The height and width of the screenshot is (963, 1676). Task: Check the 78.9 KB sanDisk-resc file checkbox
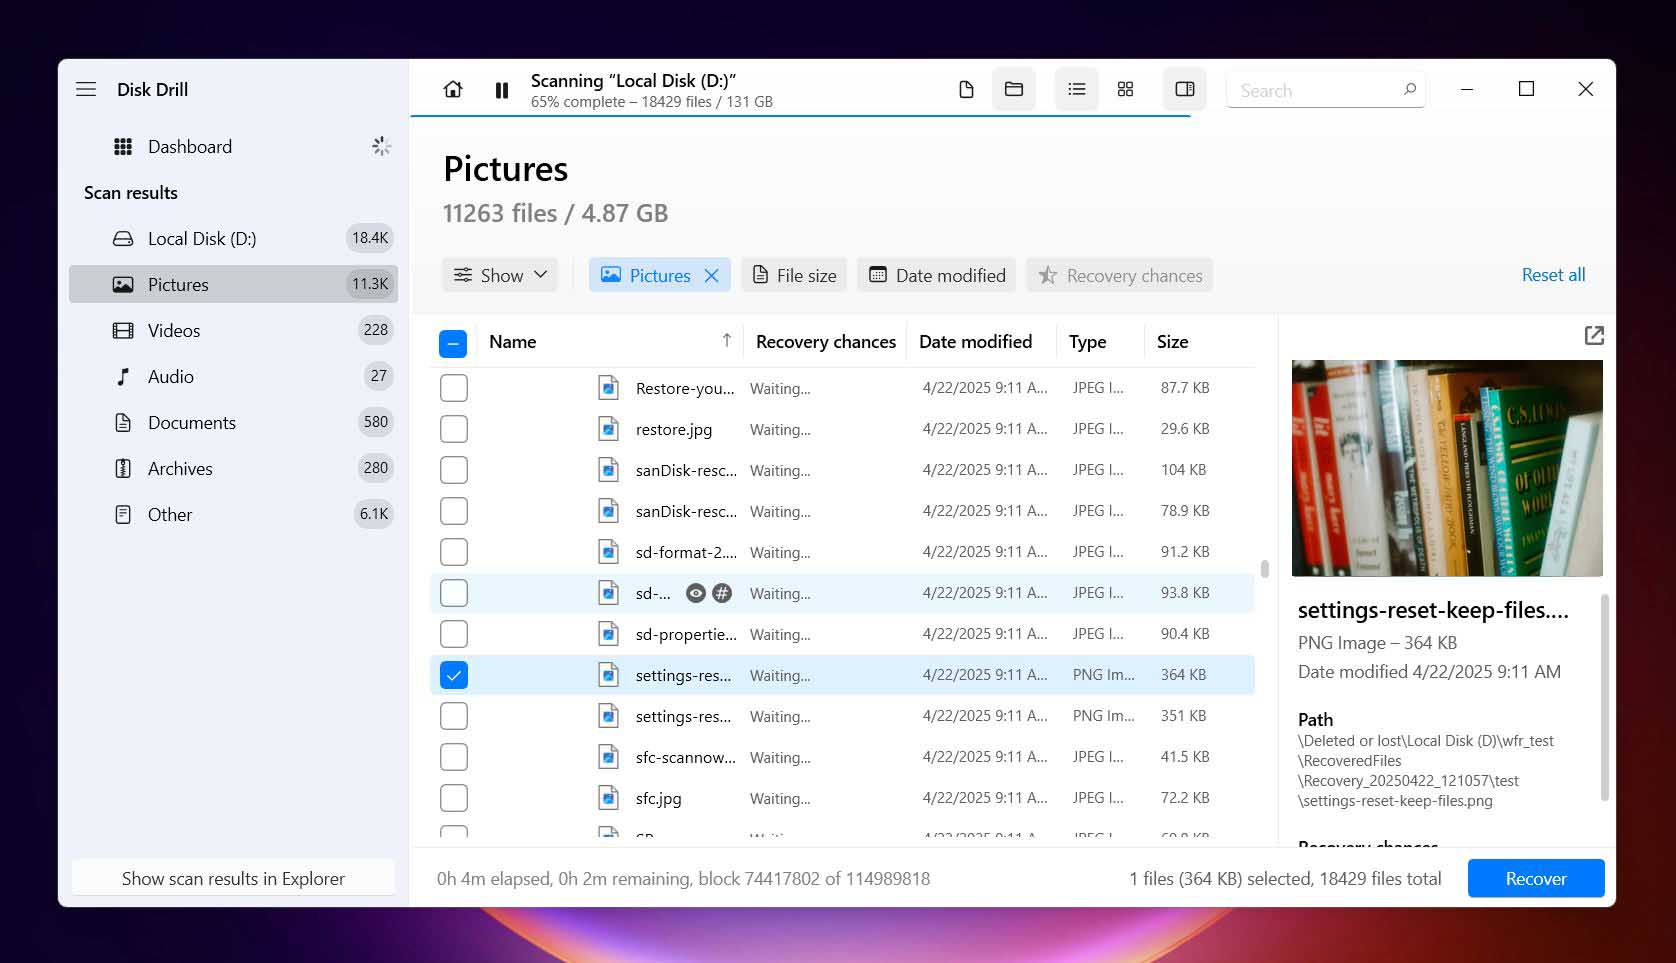[454, 511]
